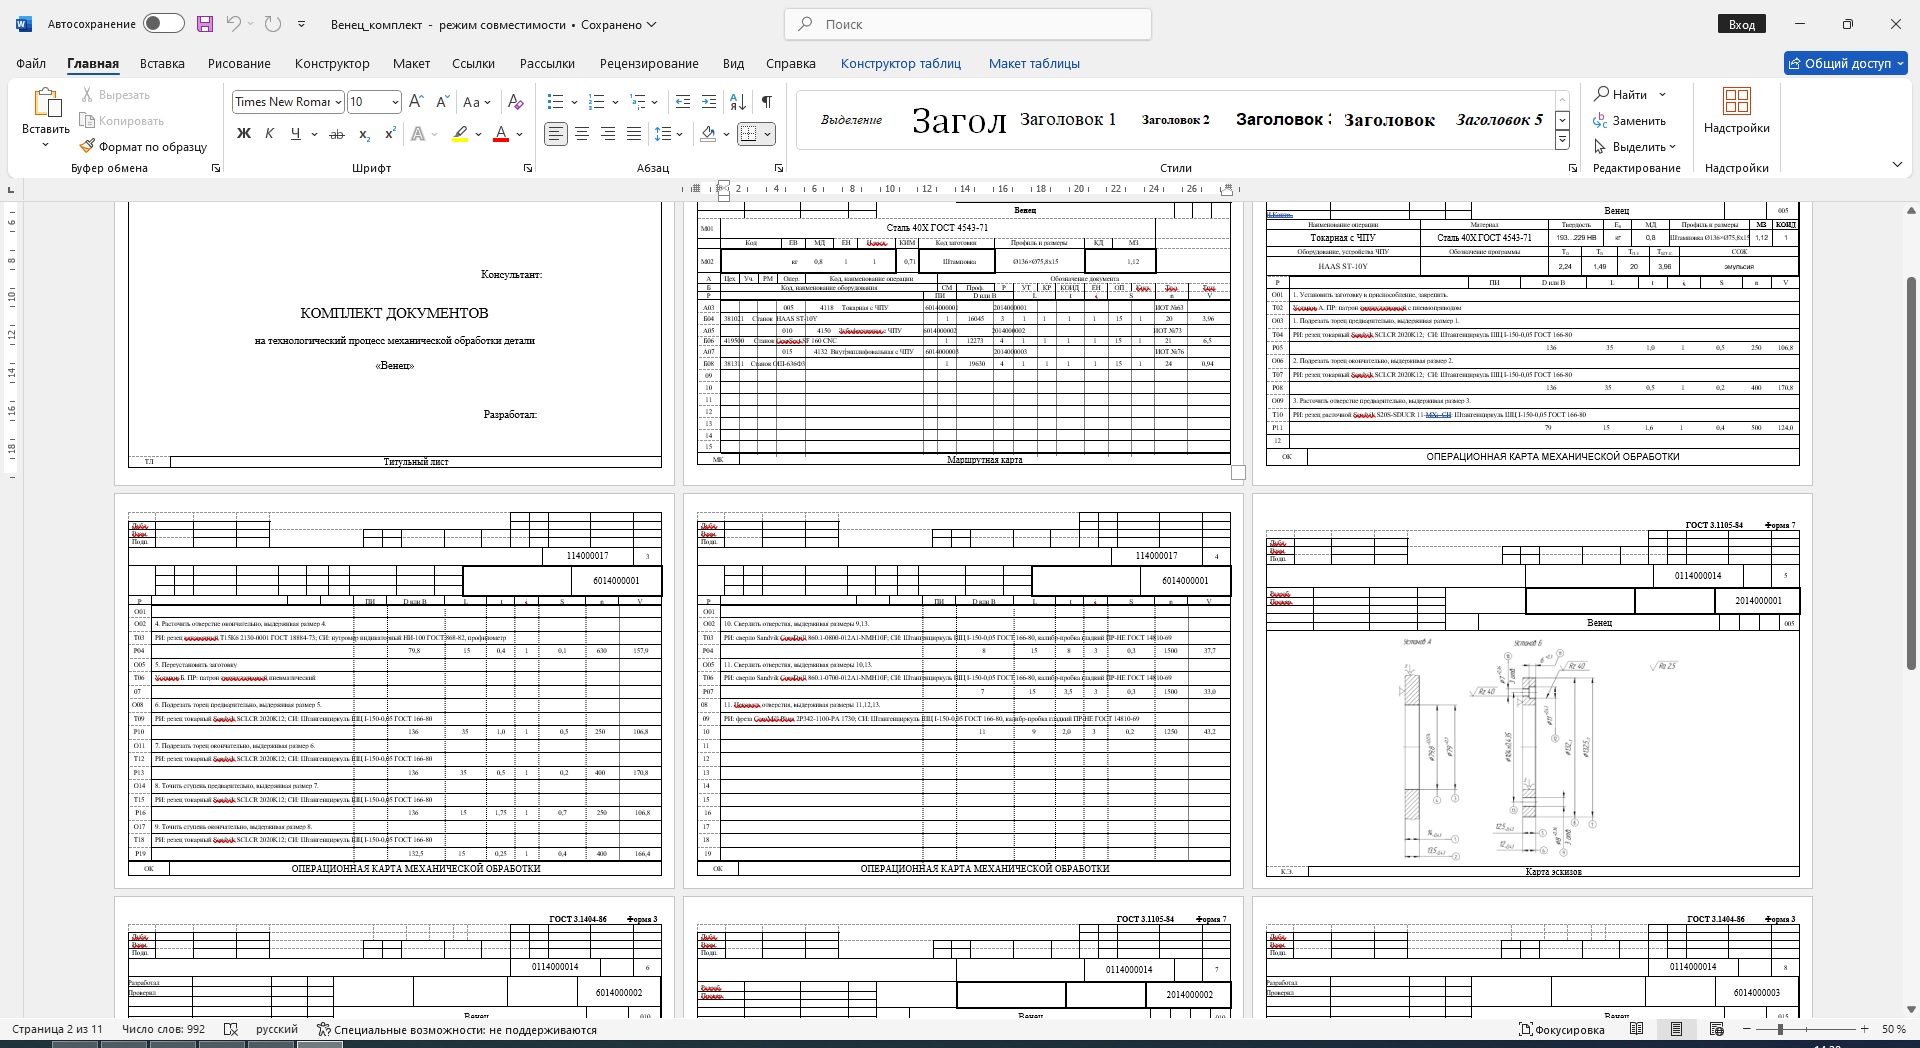Image resolution: width=1920 pixels, height=1048 pixels.
Task: Center-align the paragraph text
Action: point(582,134)
